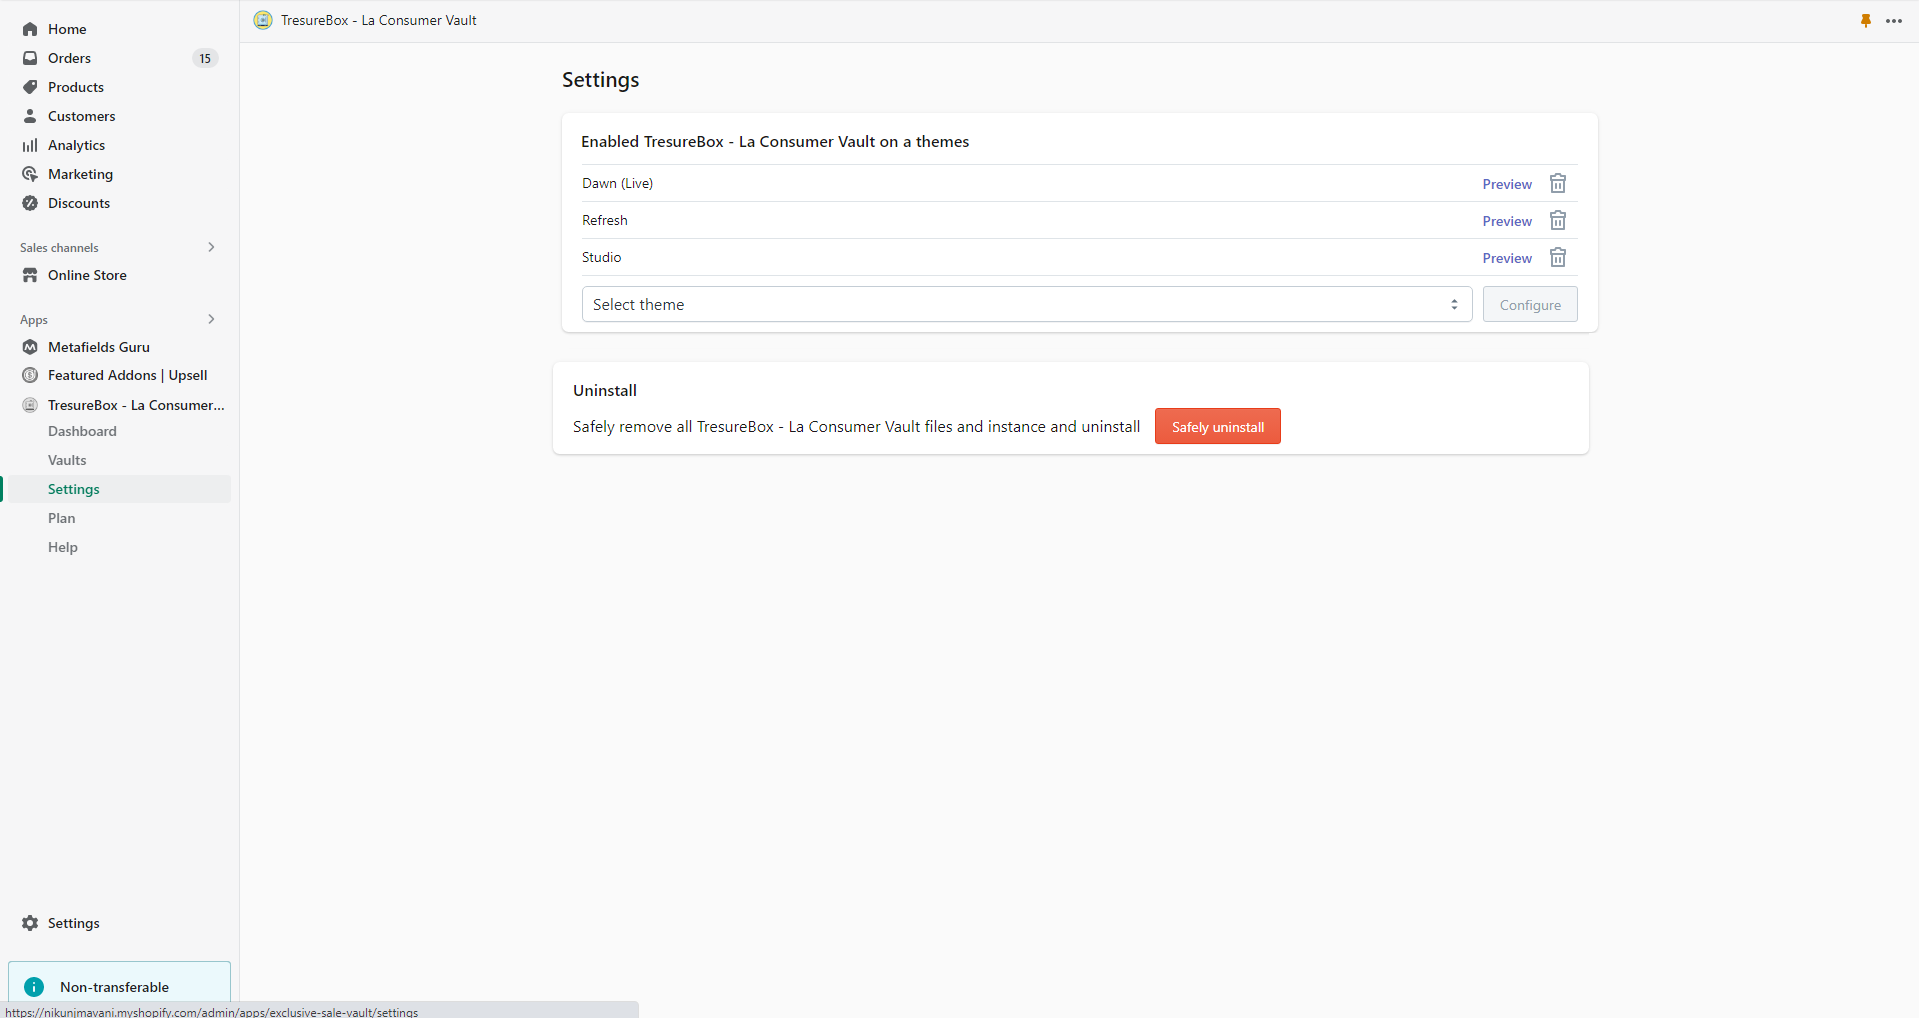
Task: Click the info icon on Non-transferable banner
Action: [34, 987]
